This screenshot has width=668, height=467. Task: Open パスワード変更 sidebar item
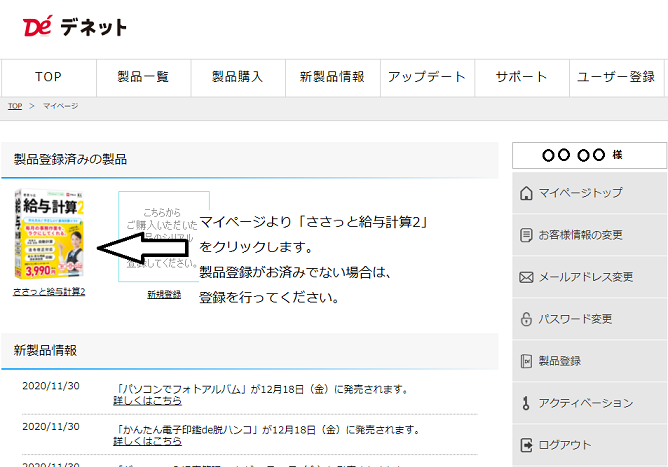(590, 319)
